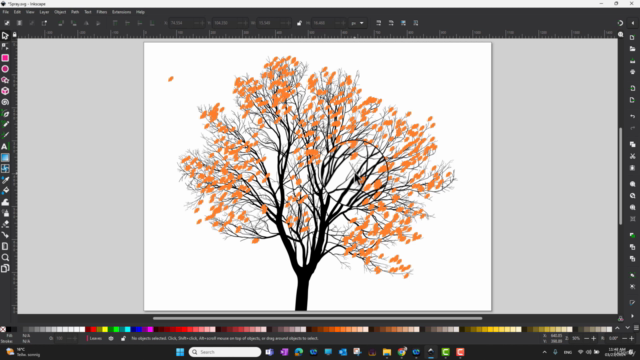640x360 pixels.
Task: Toggle moving patterns with objects
Action: point(416,23)
